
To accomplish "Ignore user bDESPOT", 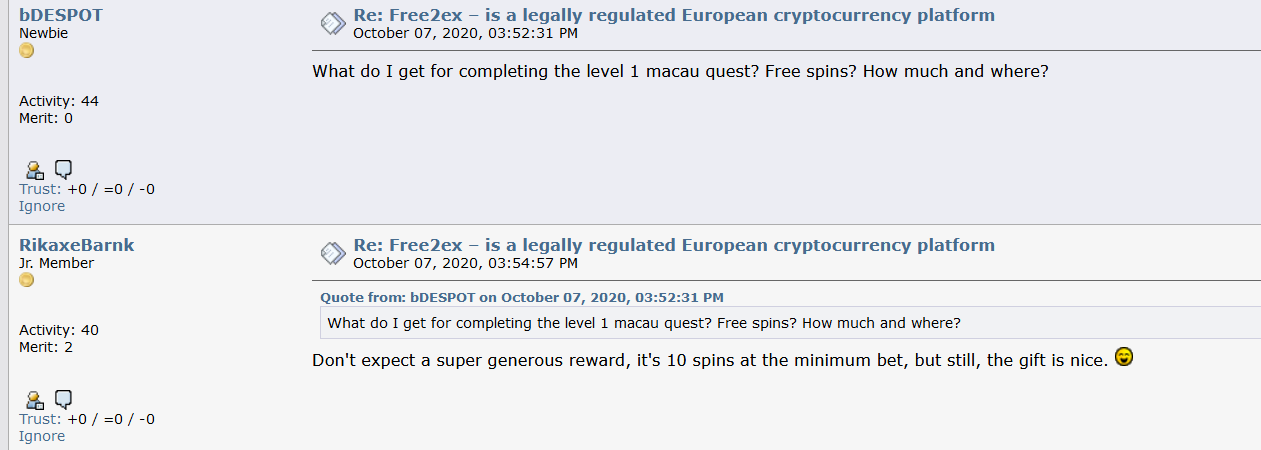I will point(42,206).
